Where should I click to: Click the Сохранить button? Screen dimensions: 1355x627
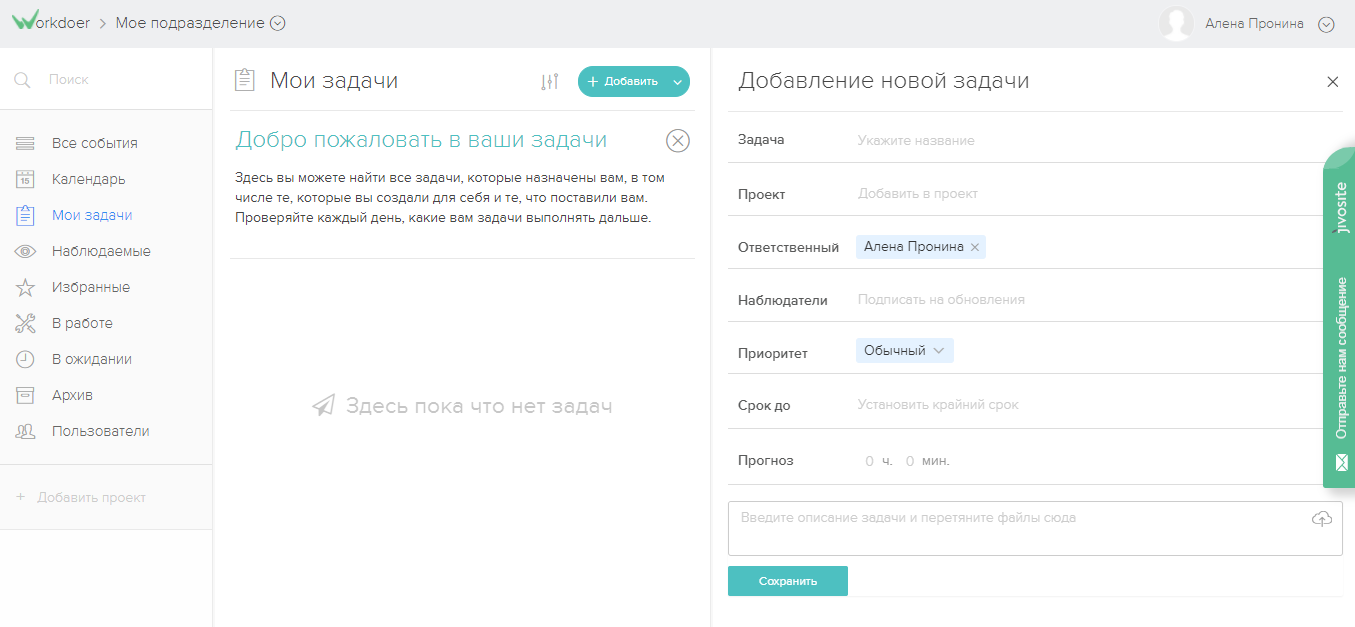point(787,580)
